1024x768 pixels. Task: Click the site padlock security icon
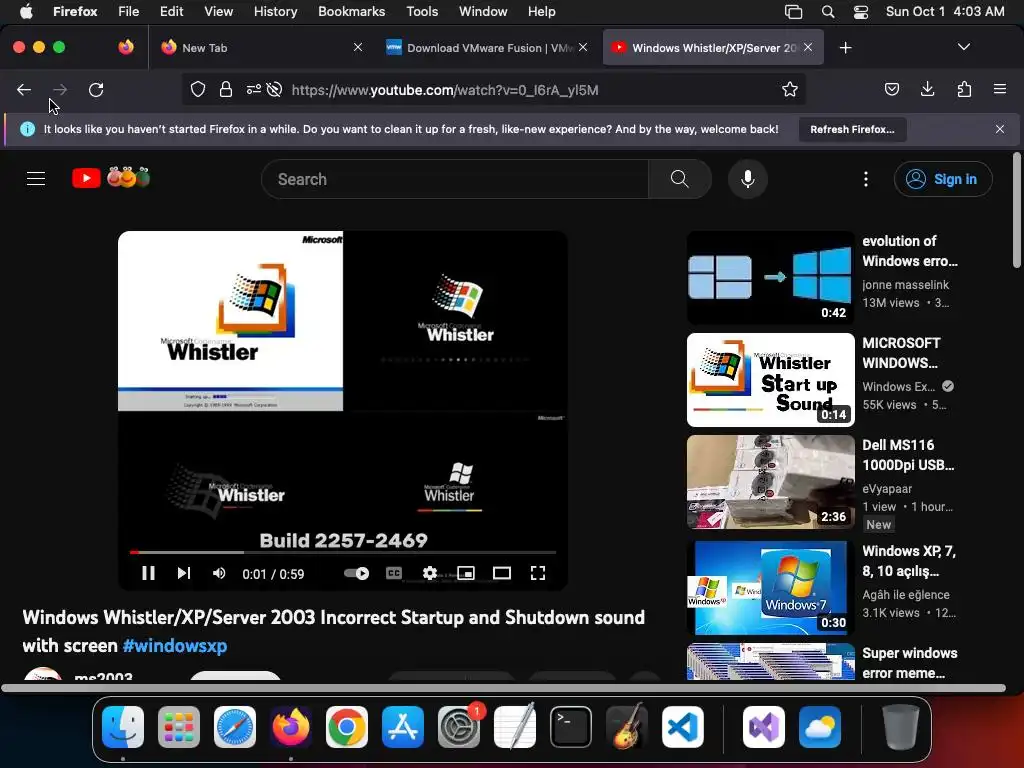coord(226,89)
